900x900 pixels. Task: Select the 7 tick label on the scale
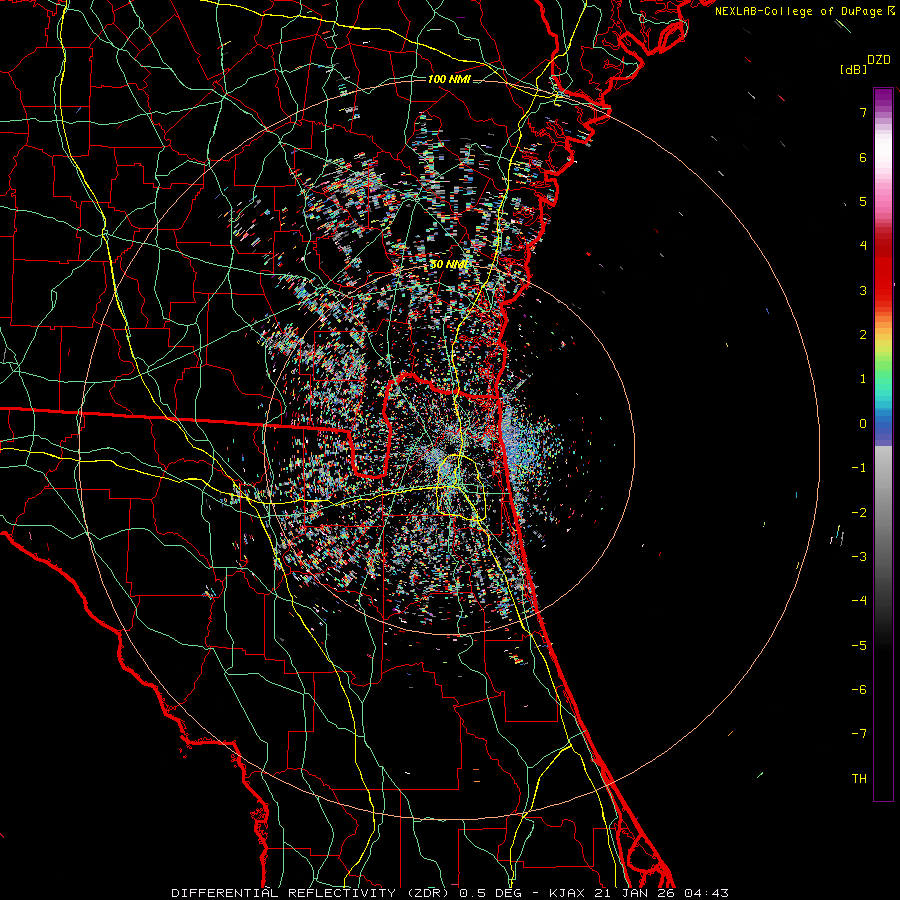coord(863,112)
